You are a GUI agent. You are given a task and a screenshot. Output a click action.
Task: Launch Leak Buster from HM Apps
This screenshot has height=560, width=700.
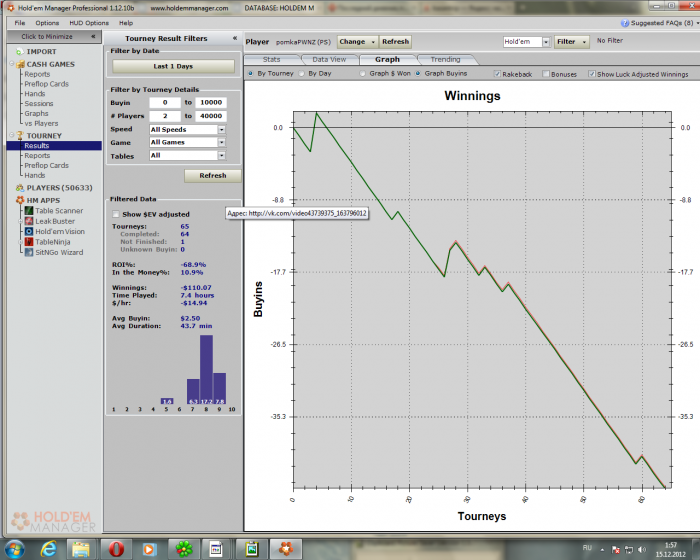(57, 221)
